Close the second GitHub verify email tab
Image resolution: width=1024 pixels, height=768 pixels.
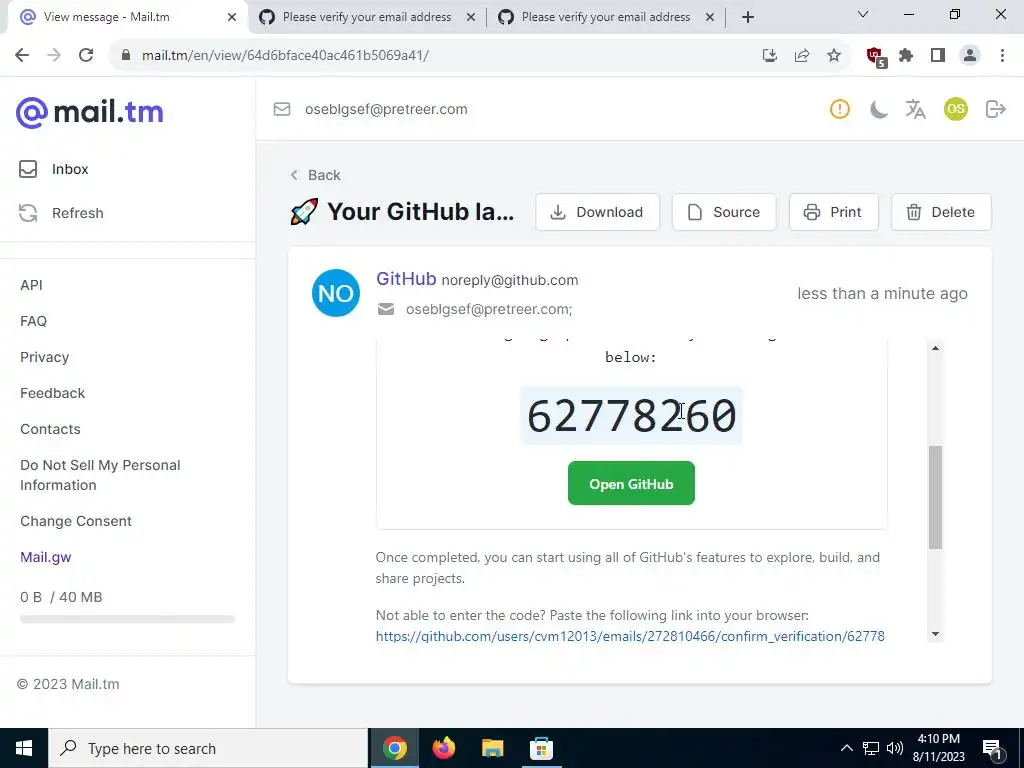click(x=710, y=17)
